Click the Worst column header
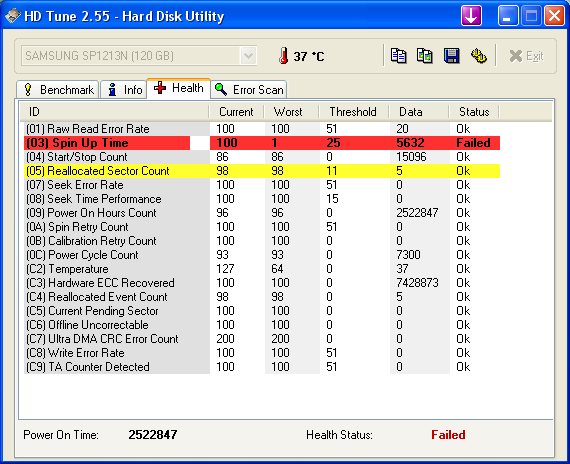Screen dimensions: 570x464 click(292, 112)
